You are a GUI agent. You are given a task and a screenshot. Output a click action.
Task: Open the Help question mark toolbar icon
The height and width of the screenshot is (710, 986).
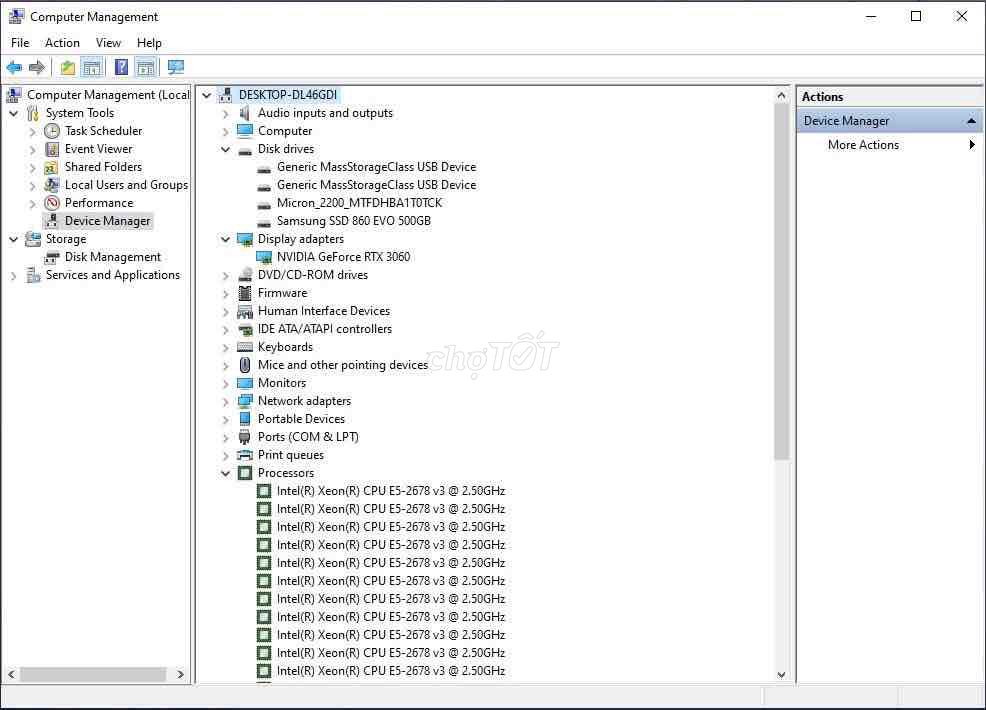pos(121,67)
